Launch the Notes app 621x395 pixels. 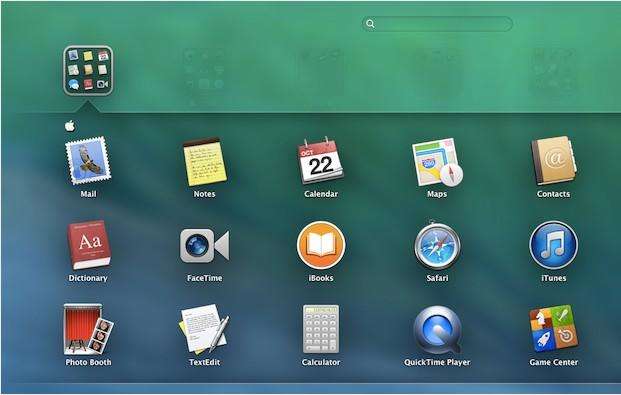204,162
